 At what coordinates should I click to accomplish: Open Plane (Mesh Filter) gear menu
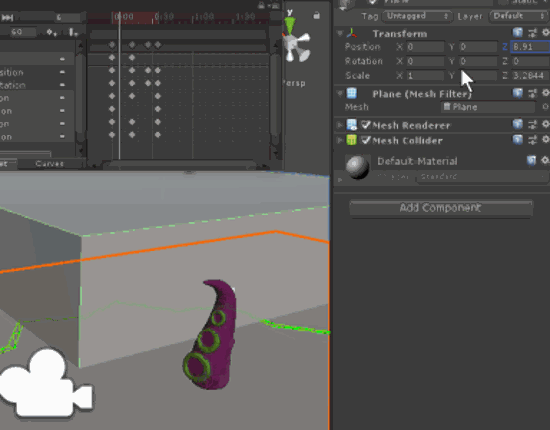coord(545,93)
